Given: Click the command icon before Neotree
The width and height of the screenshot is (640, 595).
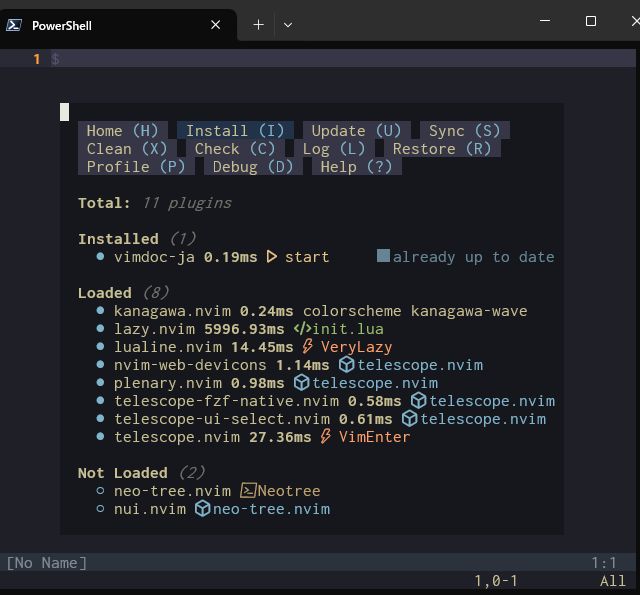Looking at the screenshot, I should click(248, 491).
